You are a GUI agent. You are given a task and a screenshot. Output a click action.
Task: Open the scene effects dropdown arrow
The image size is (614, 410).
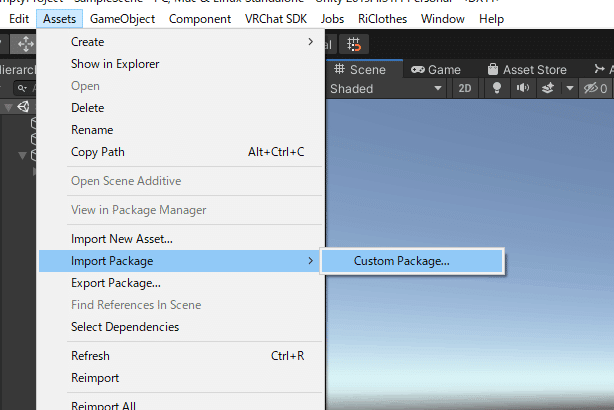[x=570, y=89]
